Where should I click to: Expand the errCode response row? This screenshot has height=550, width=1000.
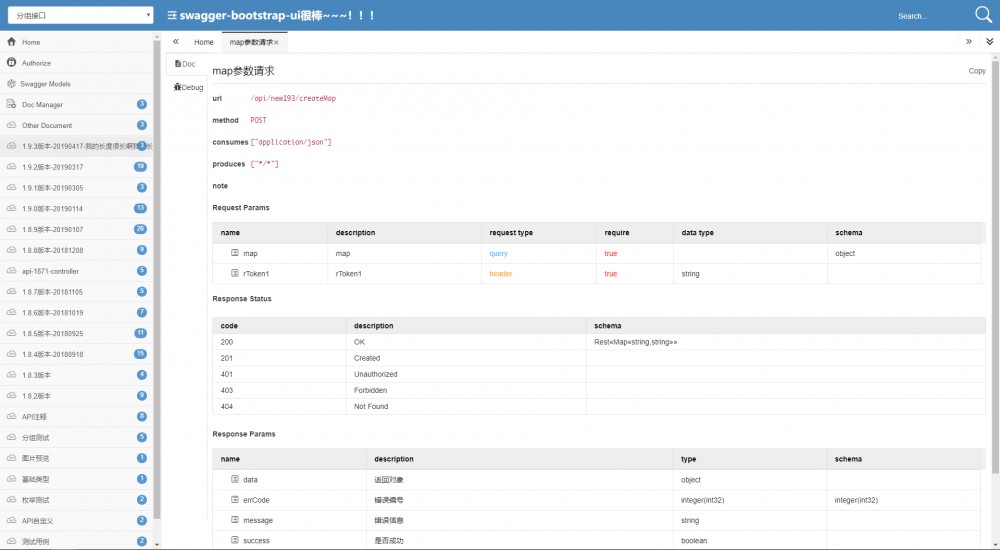point(235,500)
